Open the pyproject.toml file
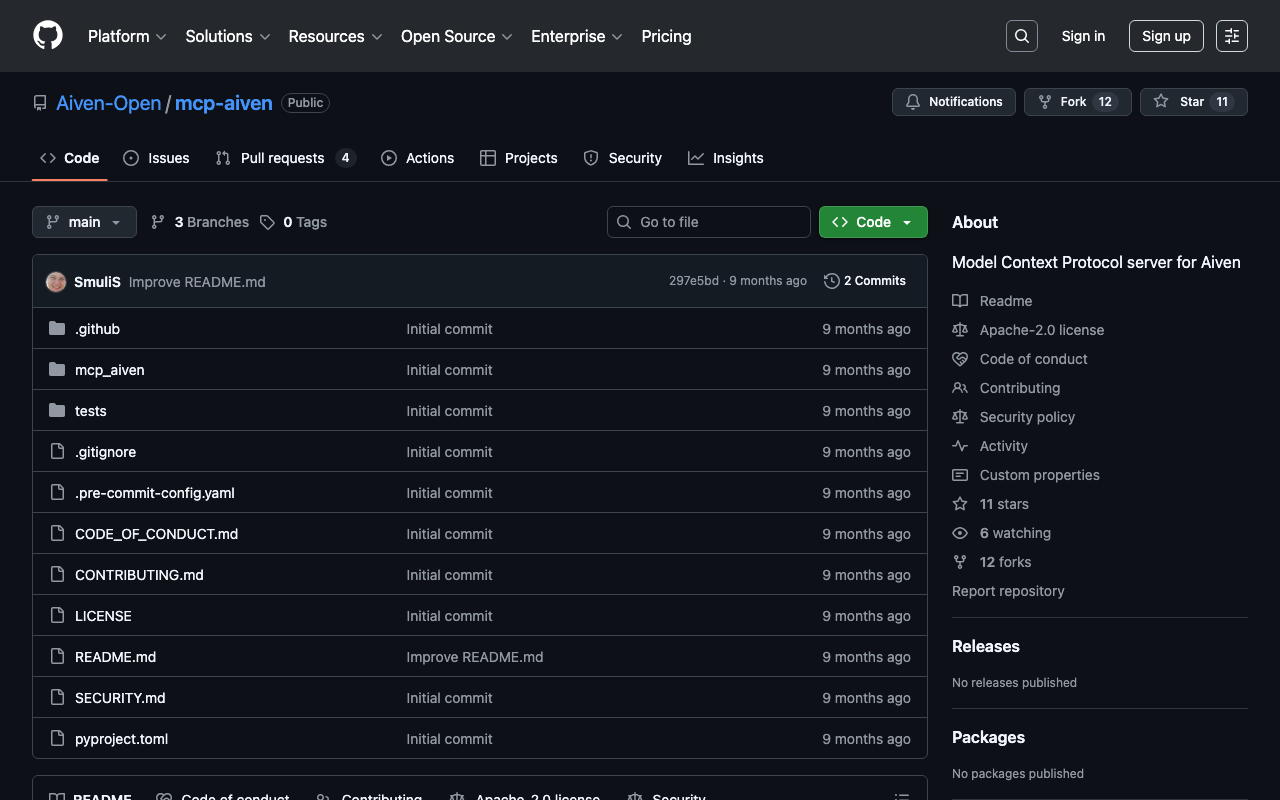The width and height of the screenshot is (1280, 800). click(121, 739)
